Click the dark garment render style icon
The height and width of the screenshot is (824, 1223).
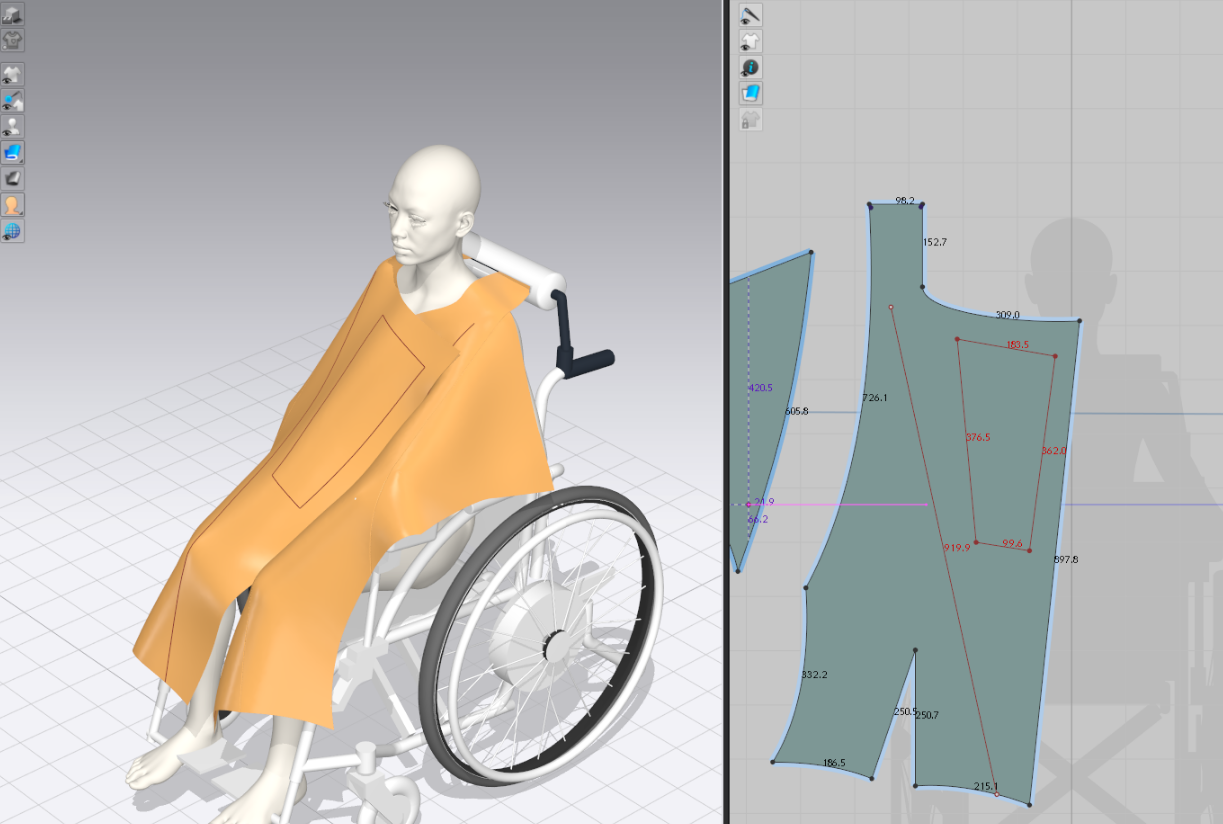pos(12,179)
